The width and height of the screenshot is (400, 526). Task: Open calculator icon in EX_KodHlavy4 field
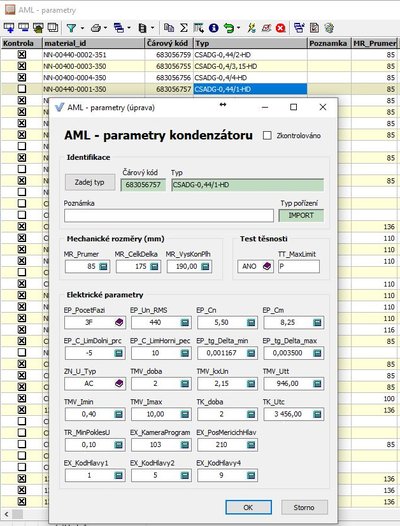(x=251, y=475)
